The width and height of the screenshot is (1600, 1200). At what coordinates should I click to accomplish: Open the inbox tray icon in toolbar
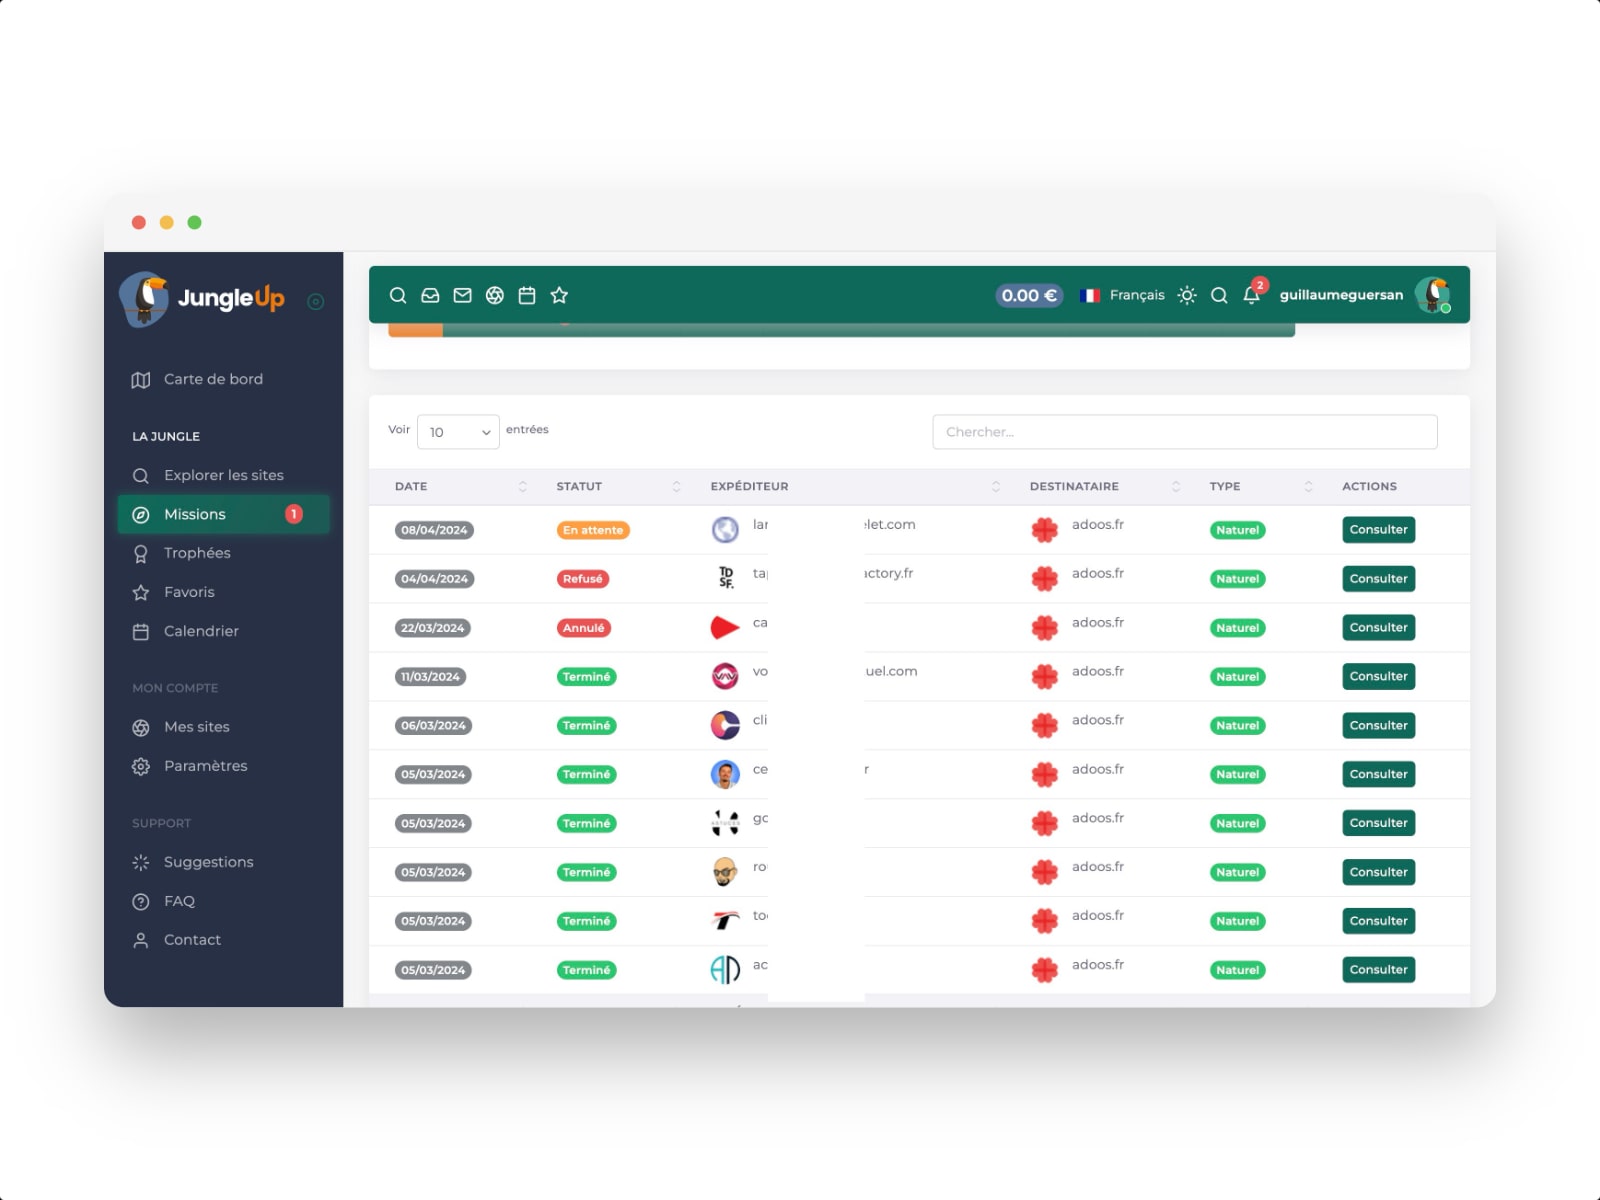pos(430,295)
